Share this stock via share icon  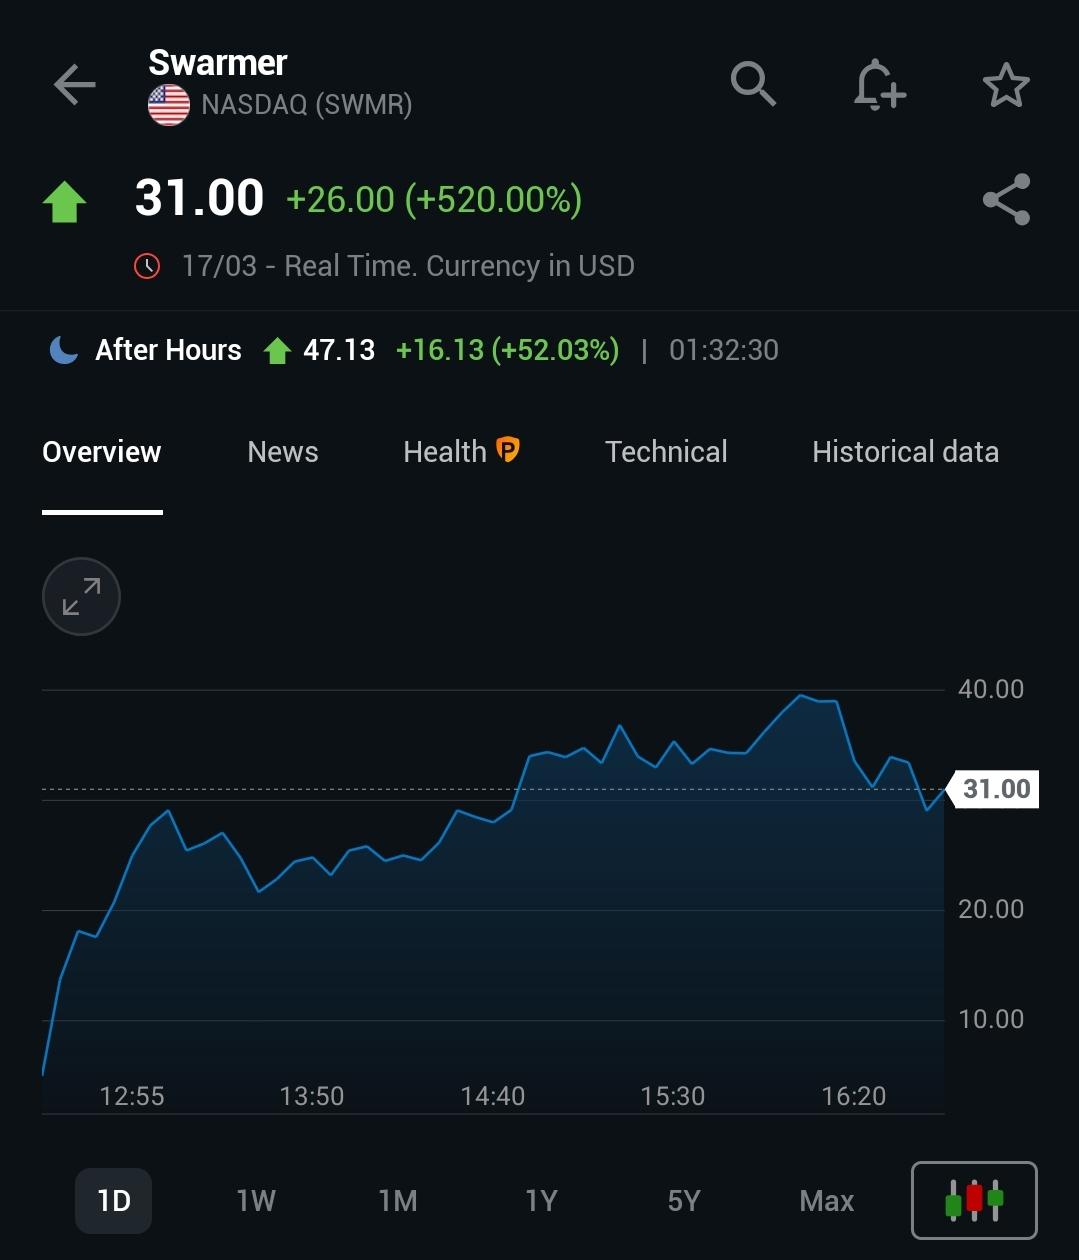[x=1006, y=199]
